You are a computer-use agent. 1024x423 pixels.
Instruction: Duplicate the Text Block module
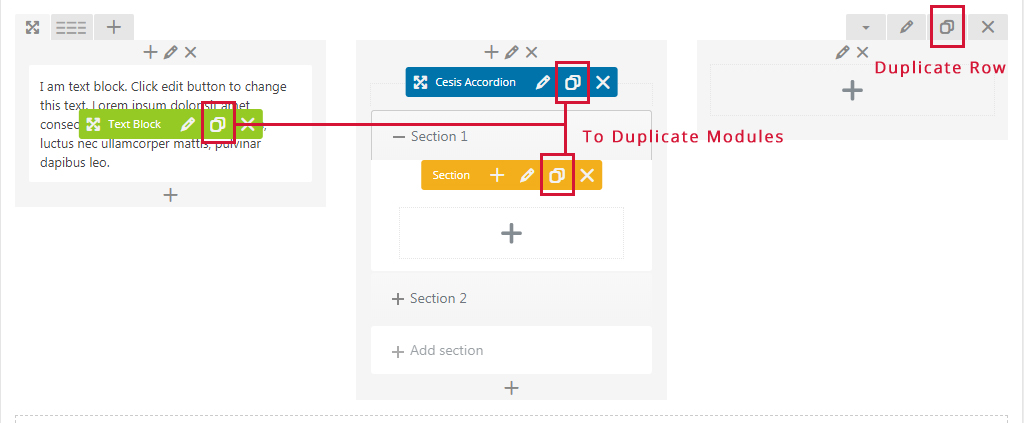point(217,125)
